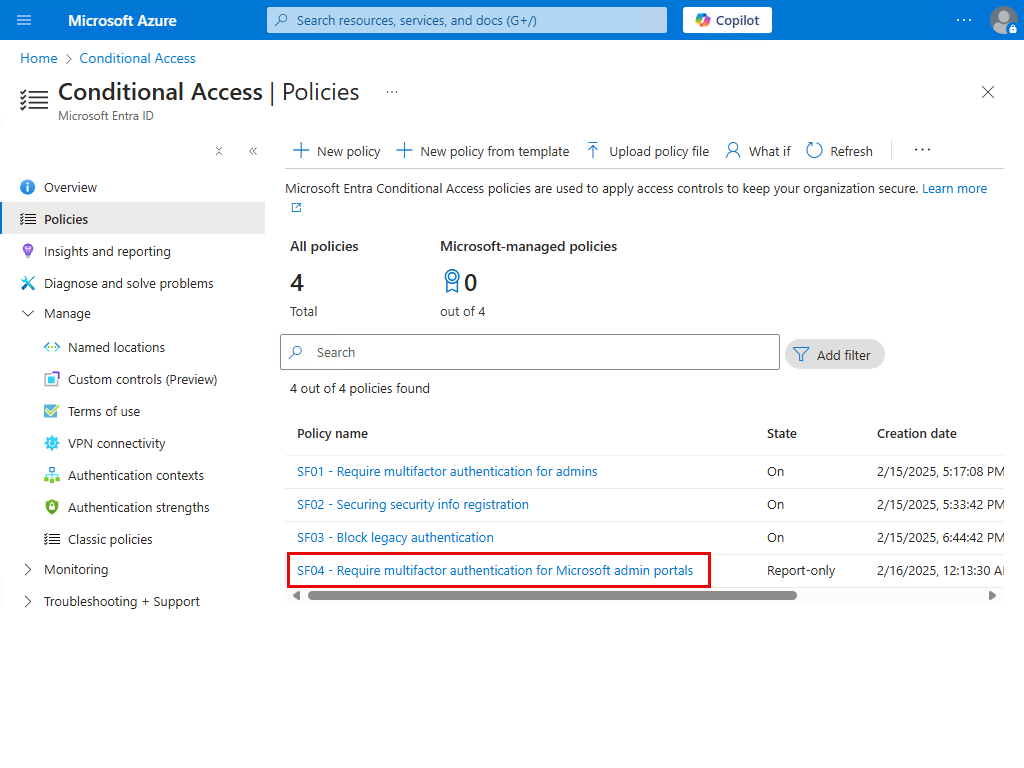
Task: Click the policy Search field
Action: [530, 352]
